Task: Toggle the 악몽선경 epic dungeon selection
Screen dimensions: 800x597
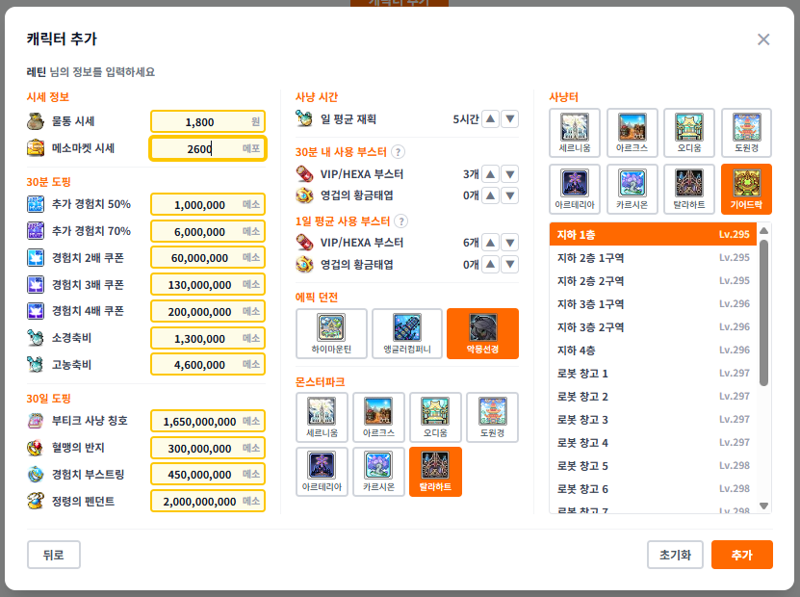Action: (483, 334)
